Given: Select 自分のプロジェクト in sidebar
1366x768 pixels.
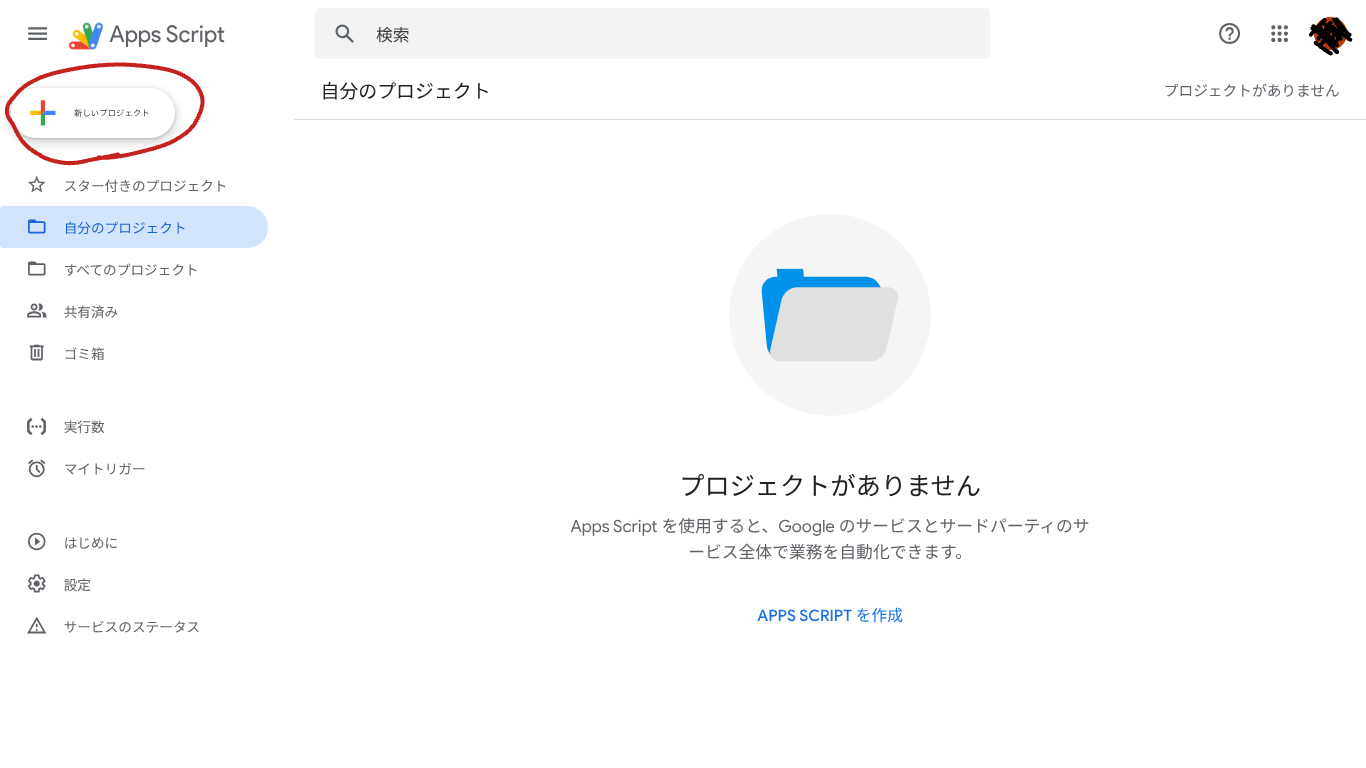Looking at the screenshot, I should pos(134,227).
